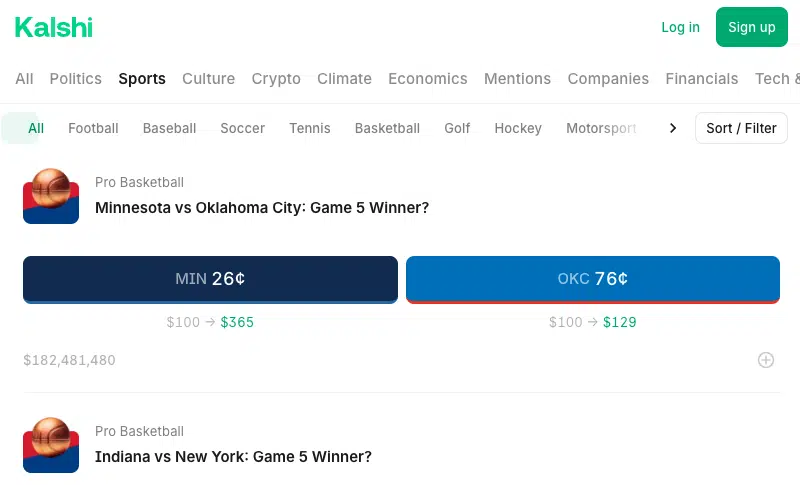Open the Log in link
This screenshot has height=485, width=800.
[x=680, y=27]
